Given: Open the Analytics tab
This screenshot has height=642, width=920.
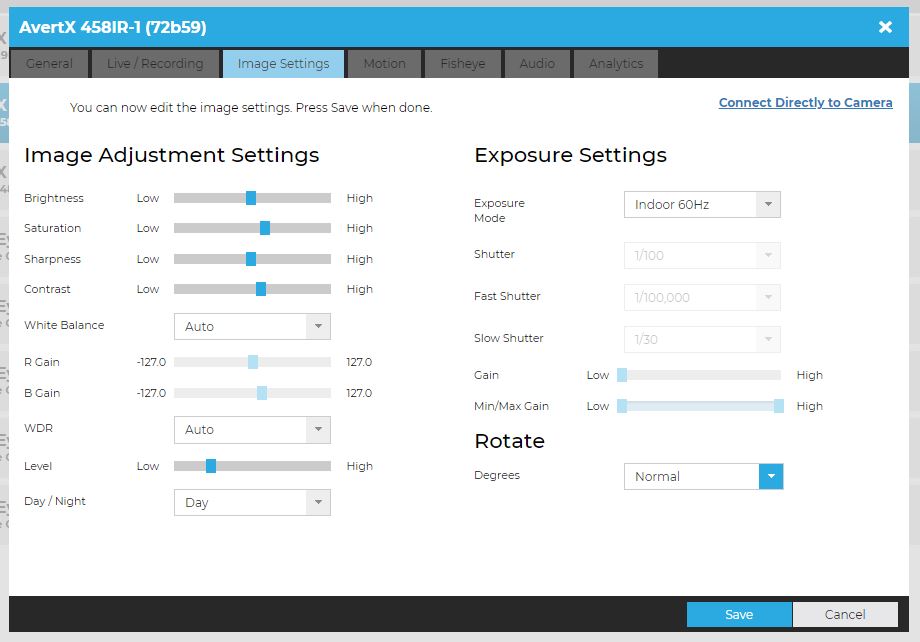Looking at the screenshot, I should click(x=616, y=63).
